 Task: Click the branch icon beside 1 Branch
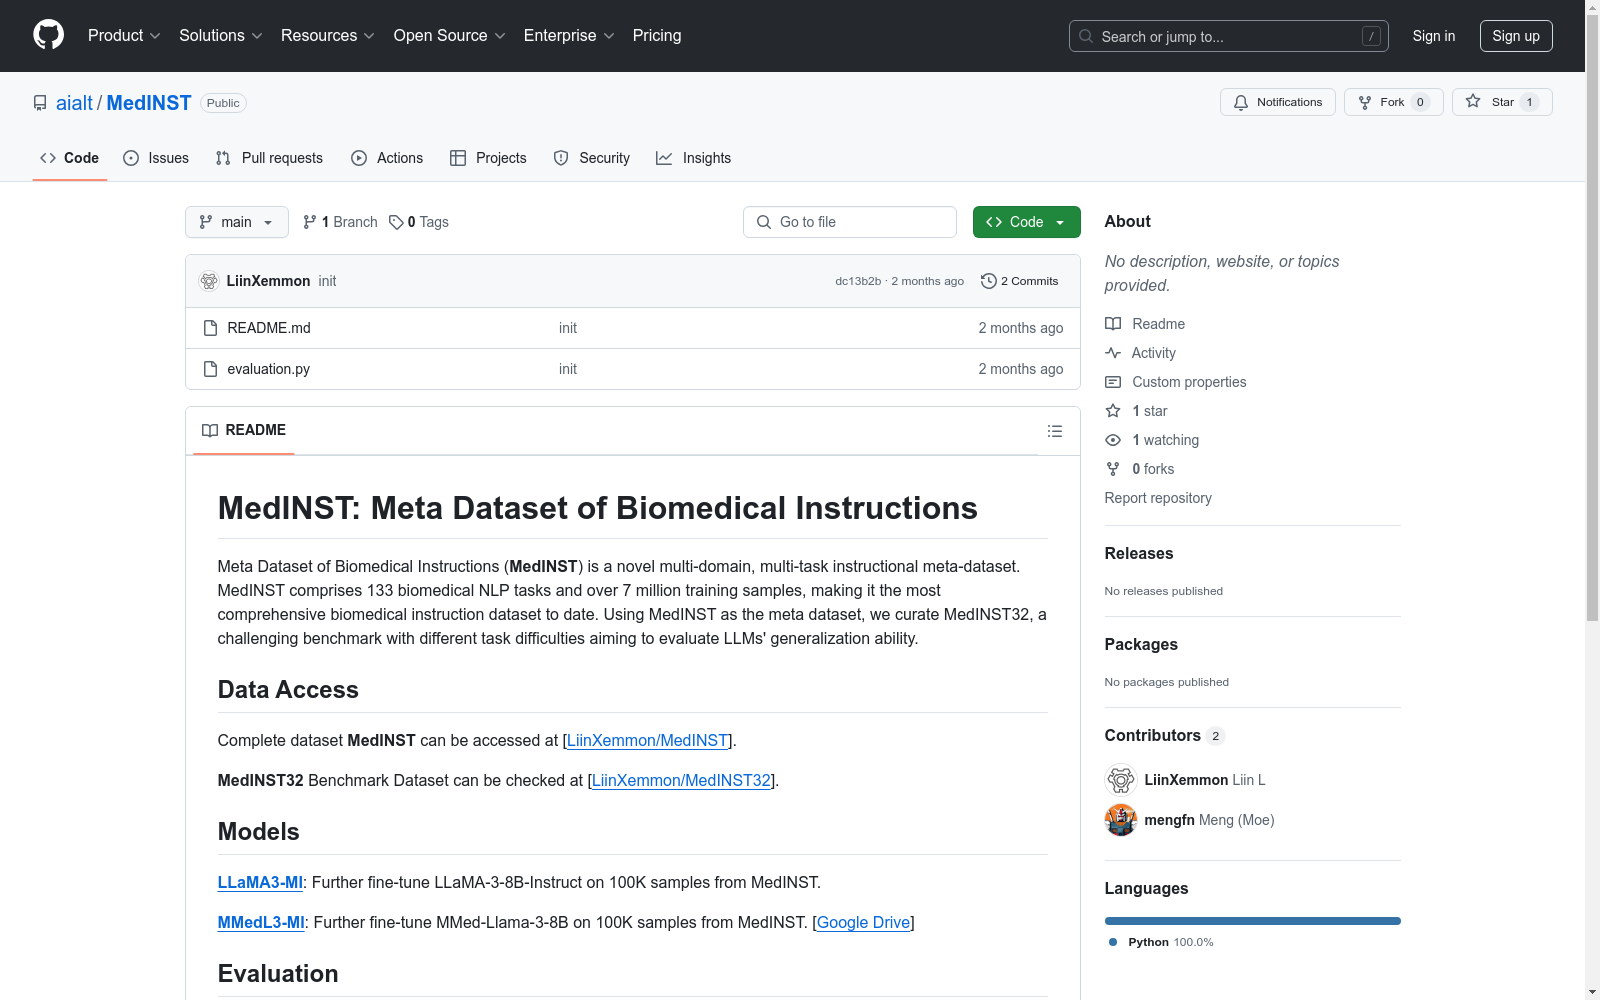(310, 222)
